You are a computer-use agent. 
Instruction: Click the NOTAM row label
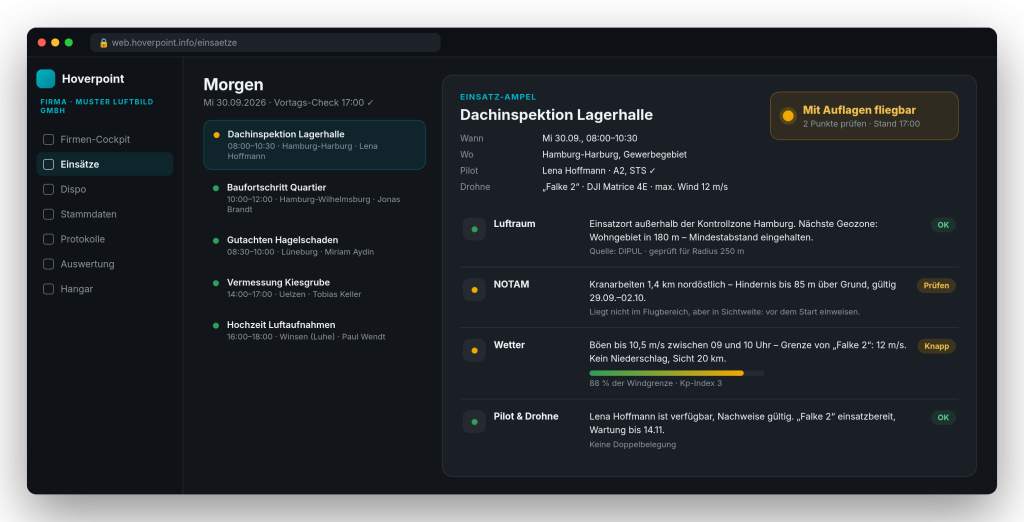pyautogui.click(x=511, y=284)
